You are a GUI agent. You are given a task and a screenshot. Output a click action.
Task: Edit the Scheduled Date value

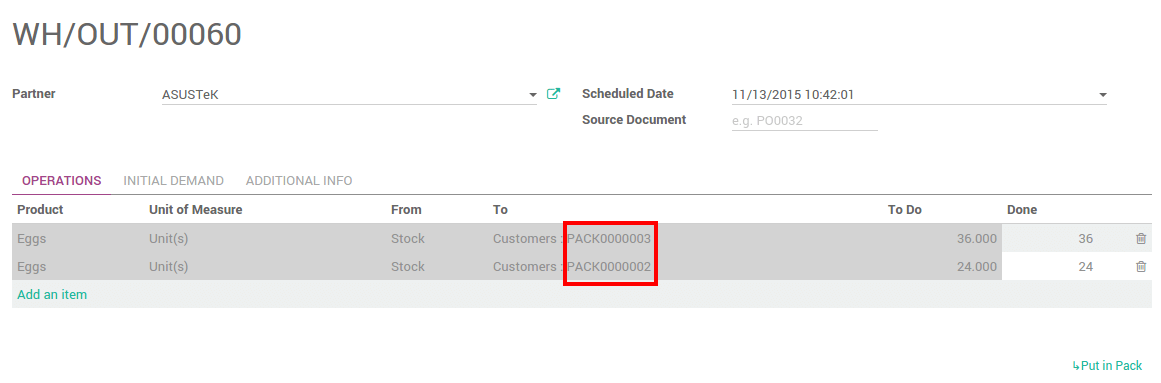918,95
